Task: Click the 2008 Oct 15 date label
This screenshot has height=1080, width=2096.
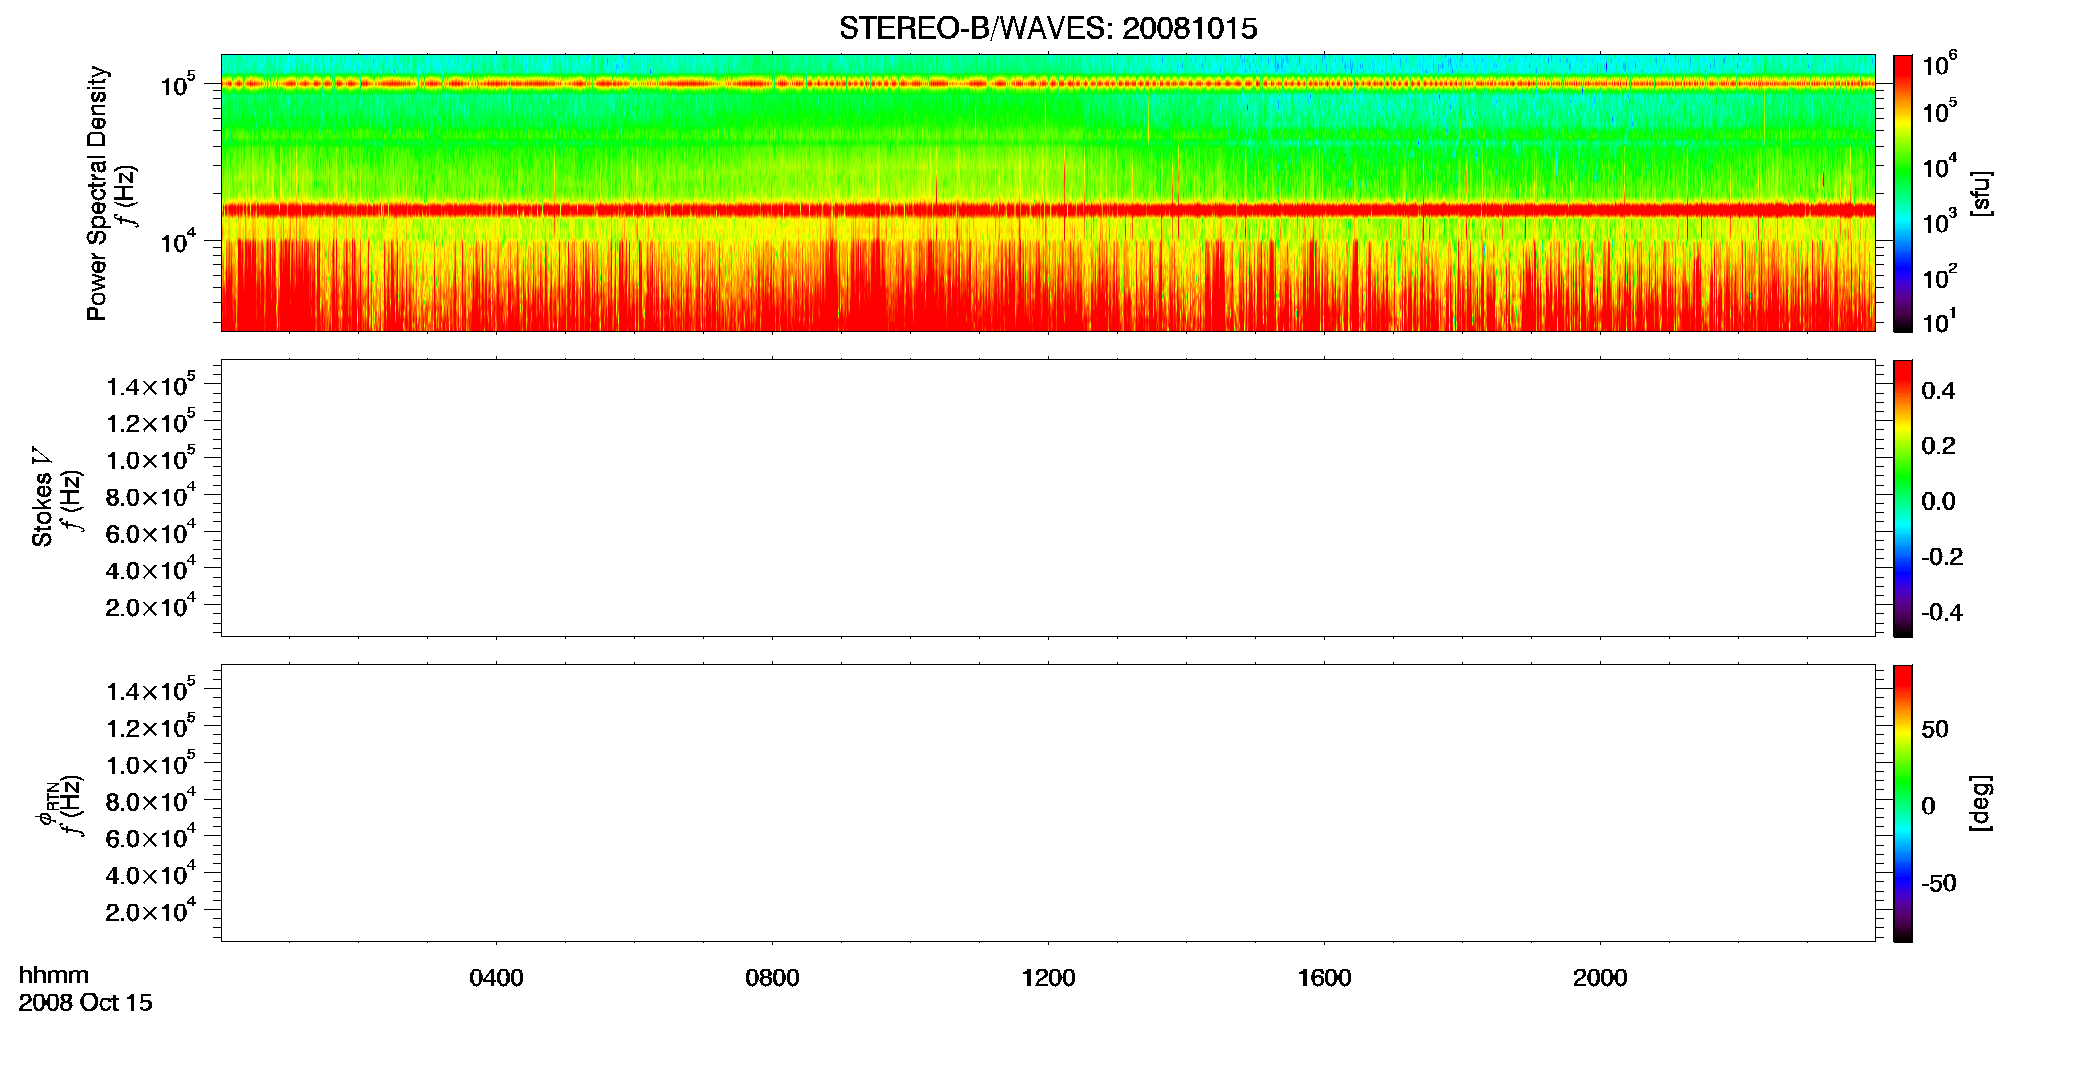Action: click(x=85, y=1003)
